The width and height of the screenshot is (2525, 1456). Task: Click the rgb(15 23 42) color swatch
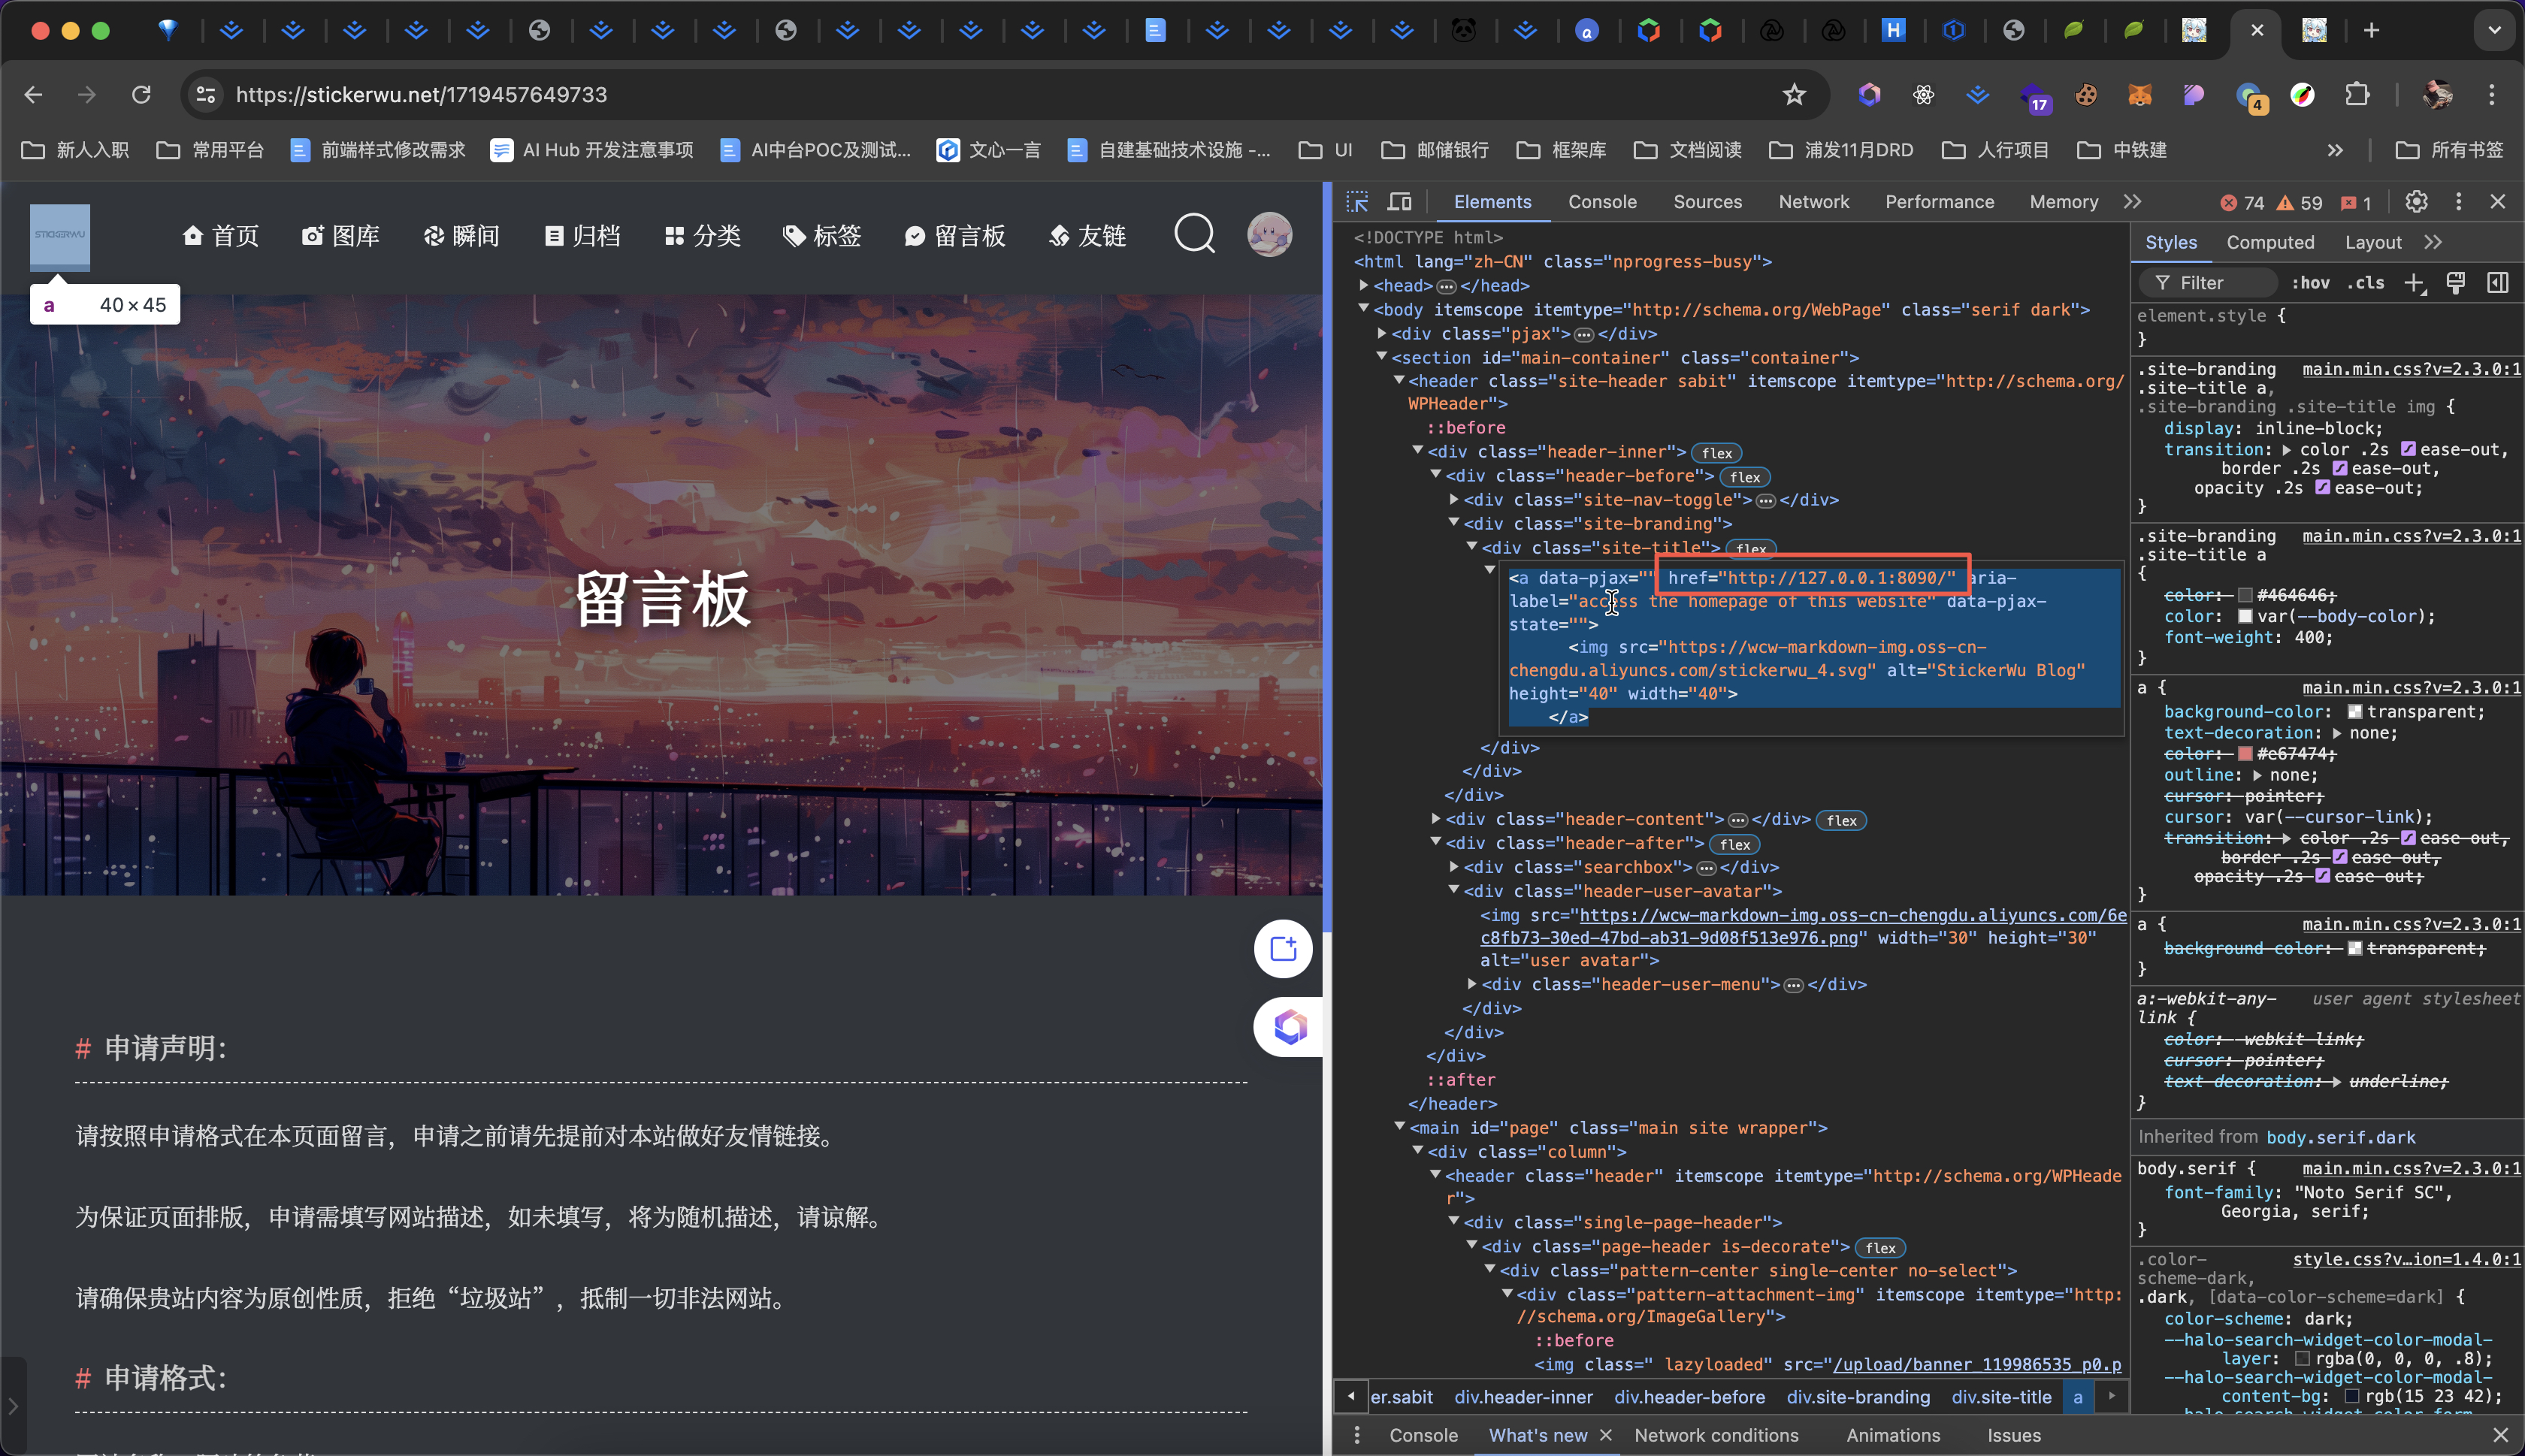[x=2352, y=1396]
